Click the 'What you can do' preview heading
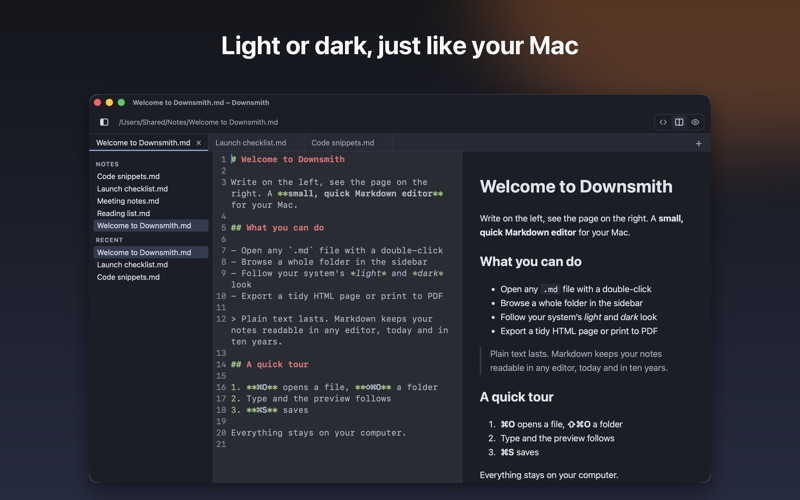 [x=531, y=262]
